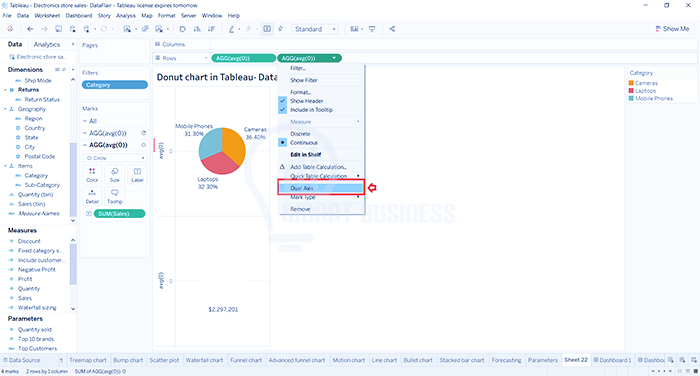This screenshot has height=376, width=700.
Task: Open the Analysis menu
Action: point(126,15)
